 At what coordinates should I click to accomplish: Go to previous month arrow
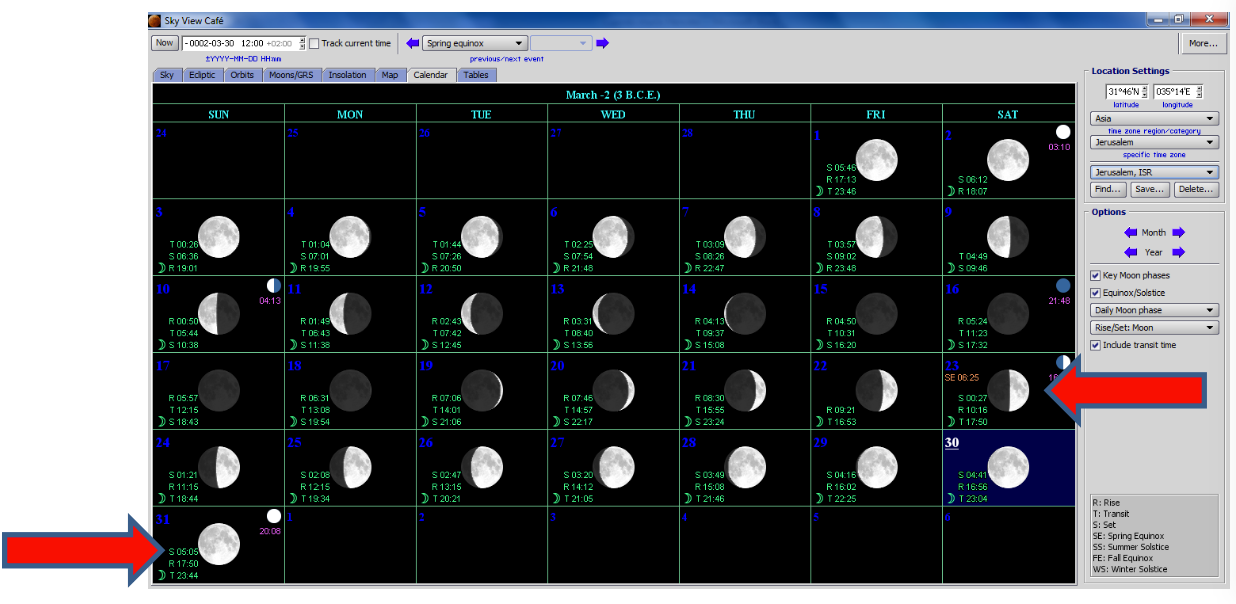click(1130, 232)
